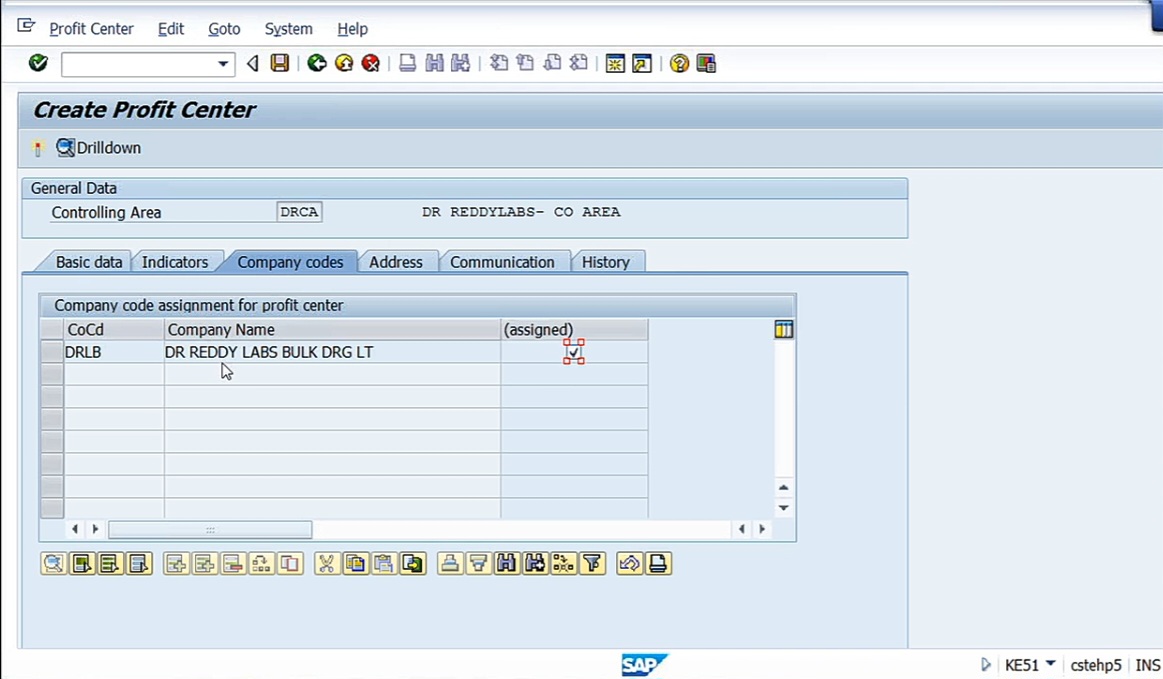The width and height of the screenshot is (1163, 679).
Task: Open the Customize local layout icon
Action: [706, 64]
